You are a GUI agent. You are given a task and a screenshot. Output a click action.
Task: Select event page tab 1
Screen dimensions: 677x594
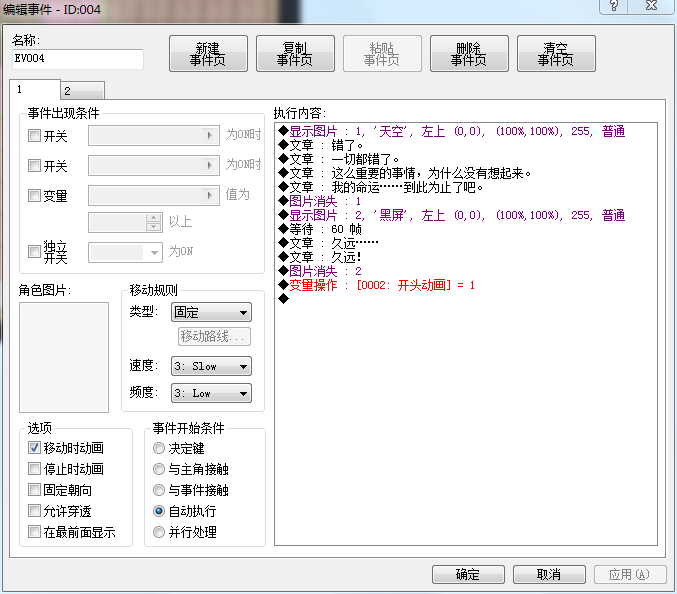tap(35, 89)
